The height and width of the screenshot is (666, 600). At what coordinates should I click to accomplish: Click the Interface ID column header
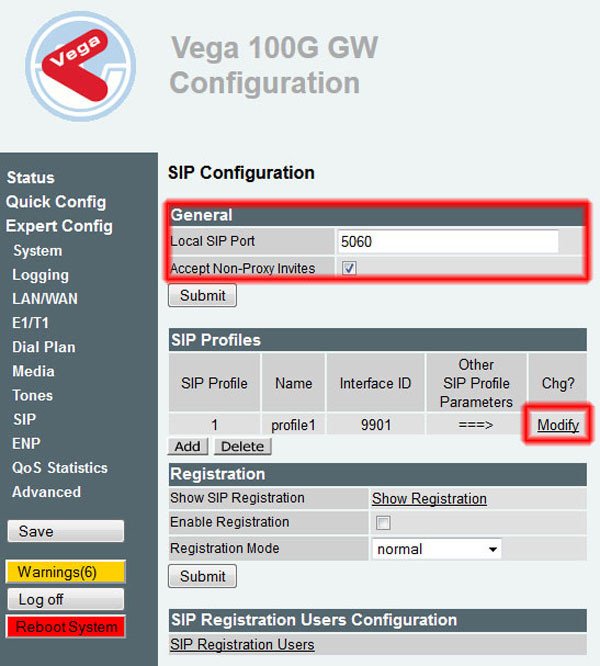tap(375, 383)
